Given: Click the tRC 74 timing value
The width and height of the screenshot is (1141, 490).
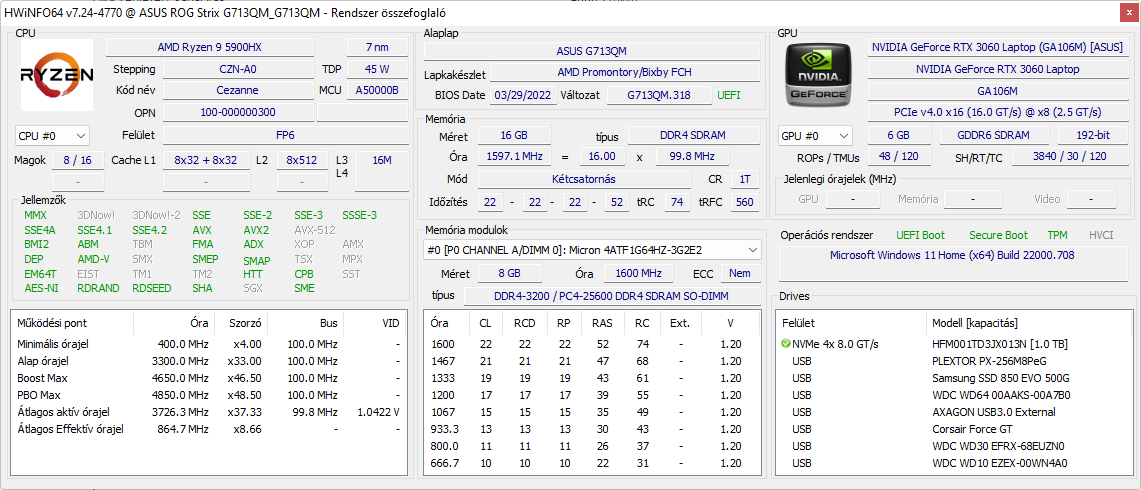Looking at the screenshot, I should [677, 202].
